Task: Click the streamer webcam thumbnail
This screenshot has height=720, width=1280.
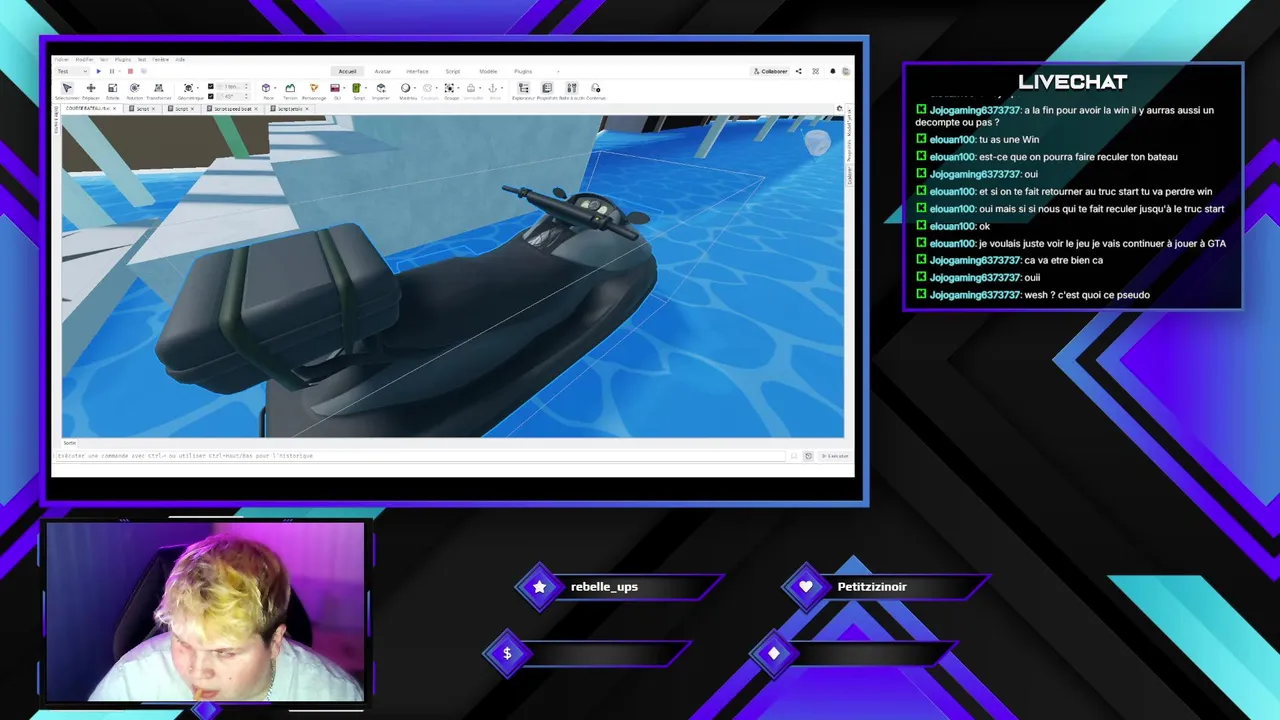Action: point(205,612)
